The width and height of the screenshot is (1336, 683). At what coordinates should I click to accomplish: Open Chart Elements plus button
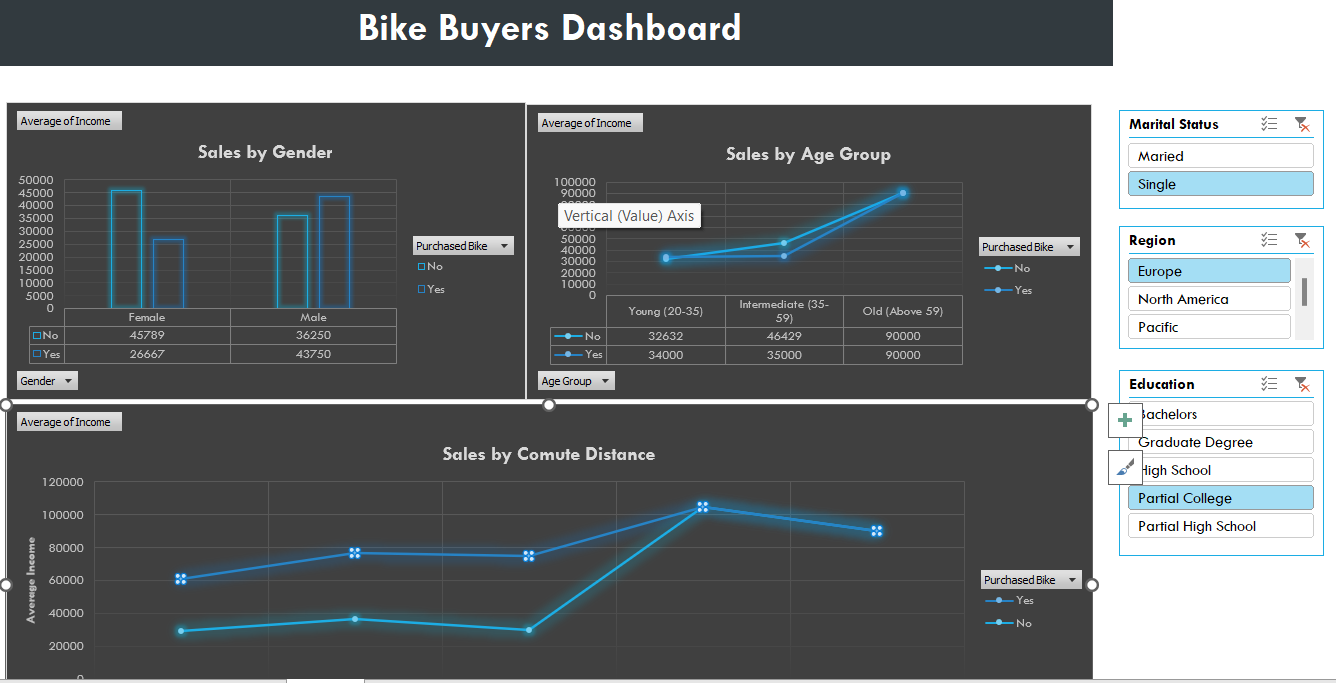click(x=1125, y=420)
